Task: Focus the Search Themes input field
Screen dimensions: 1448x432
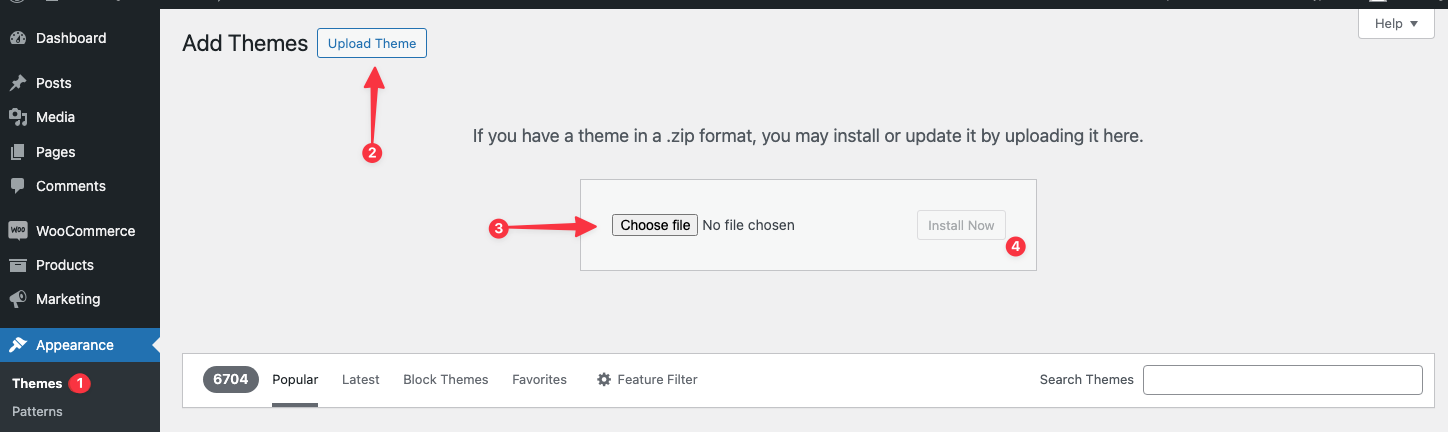Action: click(x=1282, y=380)
